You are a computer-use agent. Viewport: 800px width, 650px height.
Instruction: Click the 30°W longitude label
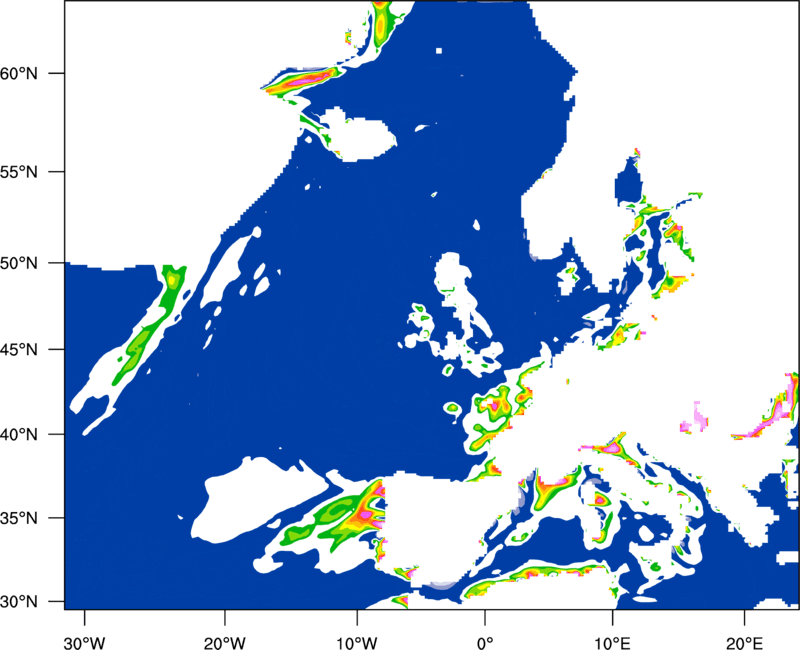[x=85, y=643]
